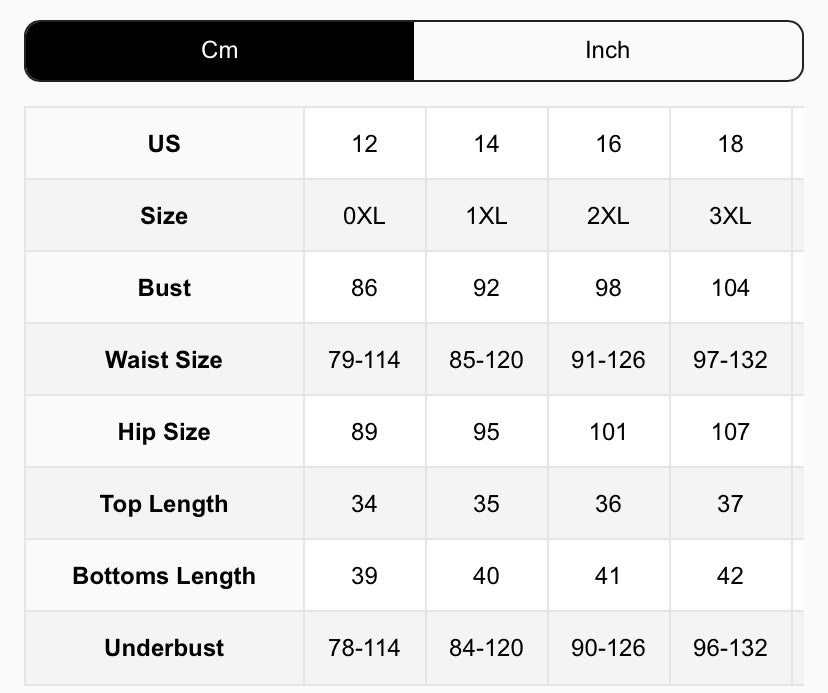Select the US size 18 cell
Image resolution: width=828 pixels, height=693 pixels.
[x=730, y=143]
